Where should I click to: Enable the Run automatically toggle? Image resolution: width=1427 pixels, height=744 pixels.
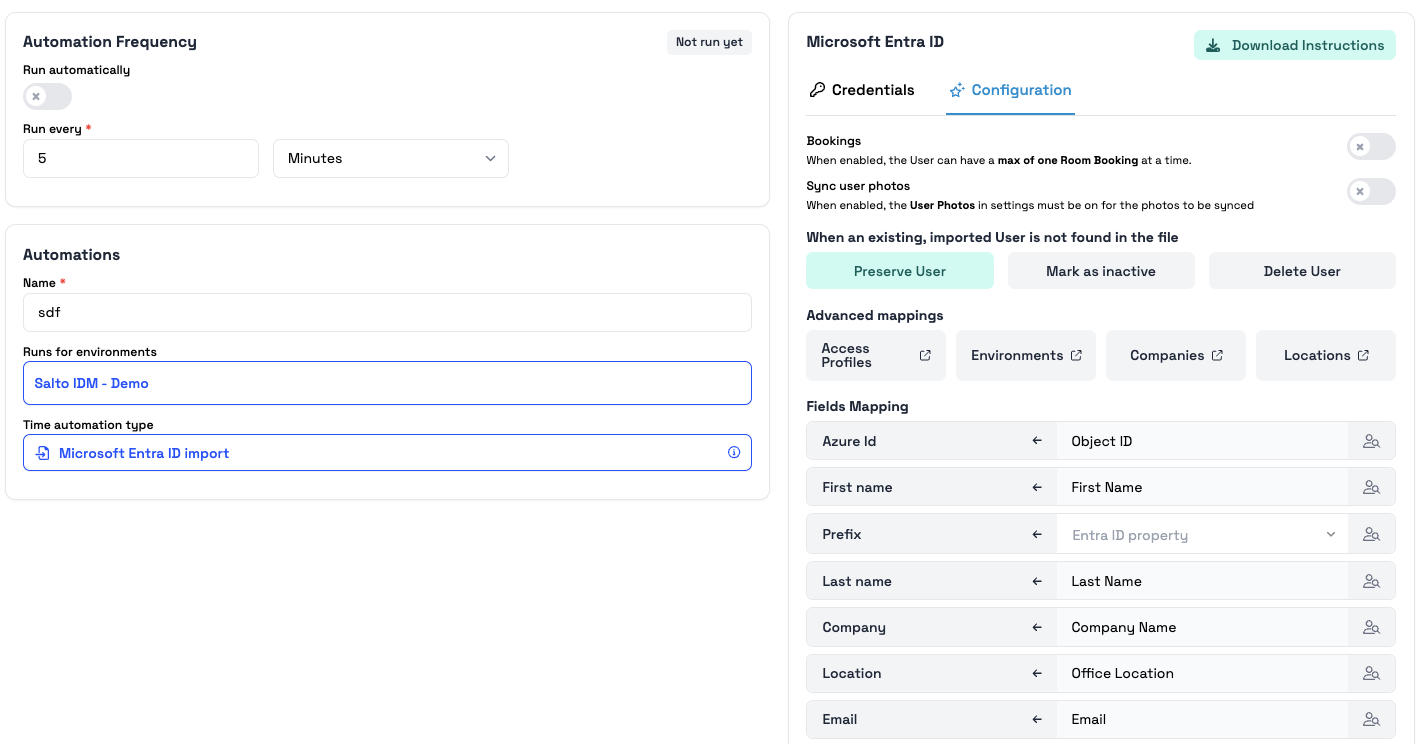[48, 97]
